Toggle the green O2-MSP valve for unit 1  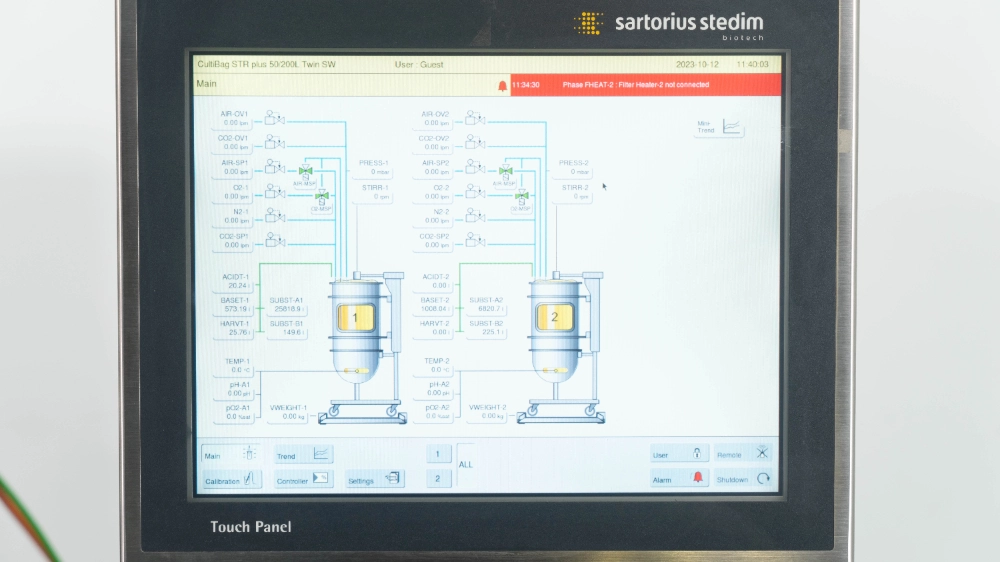[321, 196]
